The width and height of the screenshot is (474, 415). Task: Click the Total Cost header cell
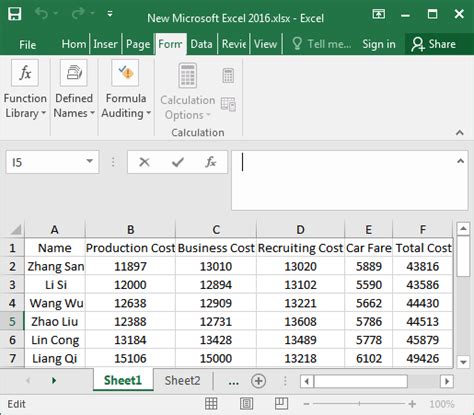tap(423, 248)
